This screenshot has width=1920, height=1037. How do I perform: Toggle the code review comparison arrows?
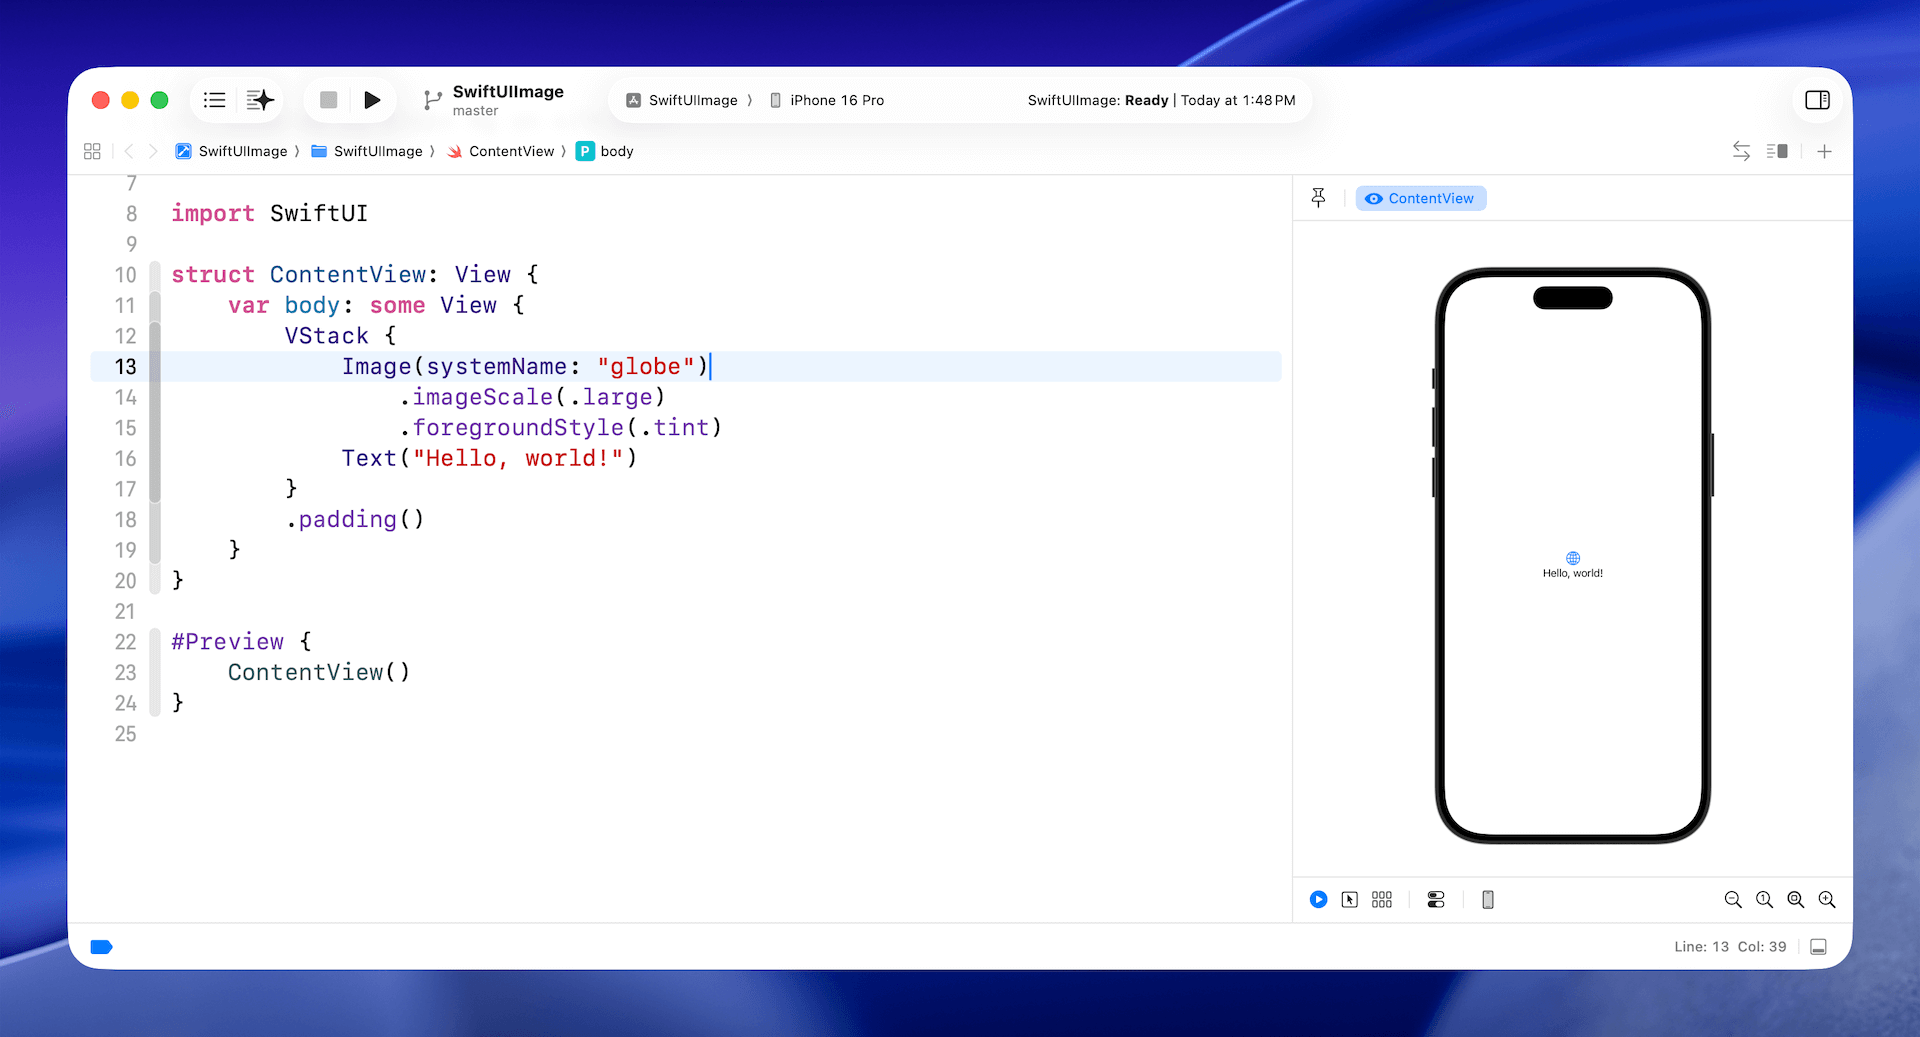(1741, 151)
